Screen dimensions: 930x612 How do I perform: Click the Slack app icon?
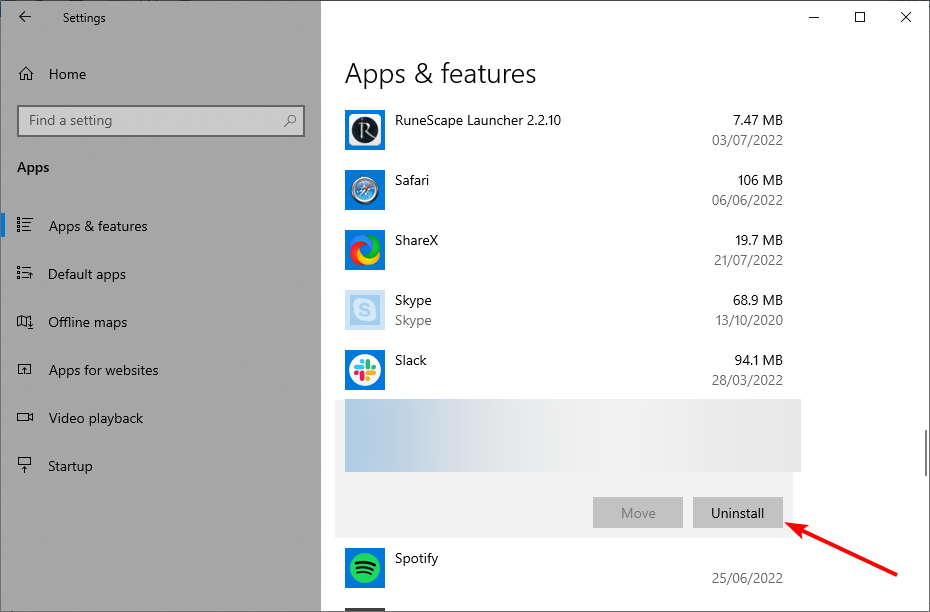(x=365, y=370)
